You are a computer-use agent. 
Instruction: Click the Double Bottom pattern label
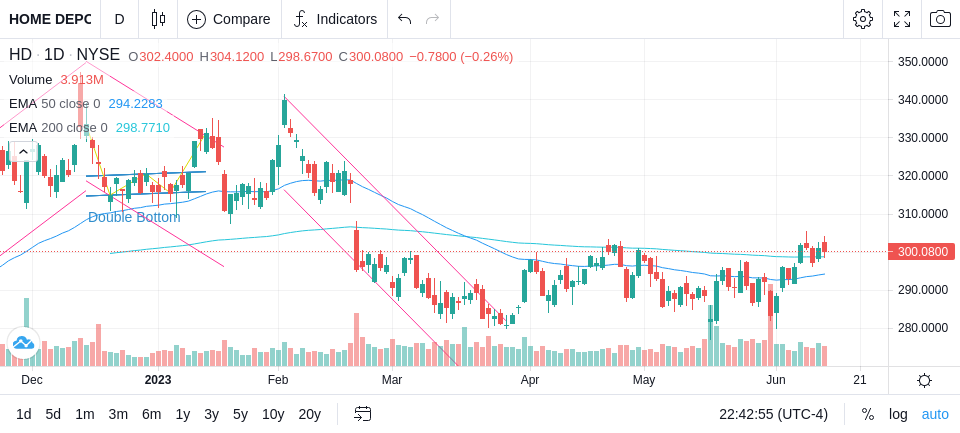134,217
